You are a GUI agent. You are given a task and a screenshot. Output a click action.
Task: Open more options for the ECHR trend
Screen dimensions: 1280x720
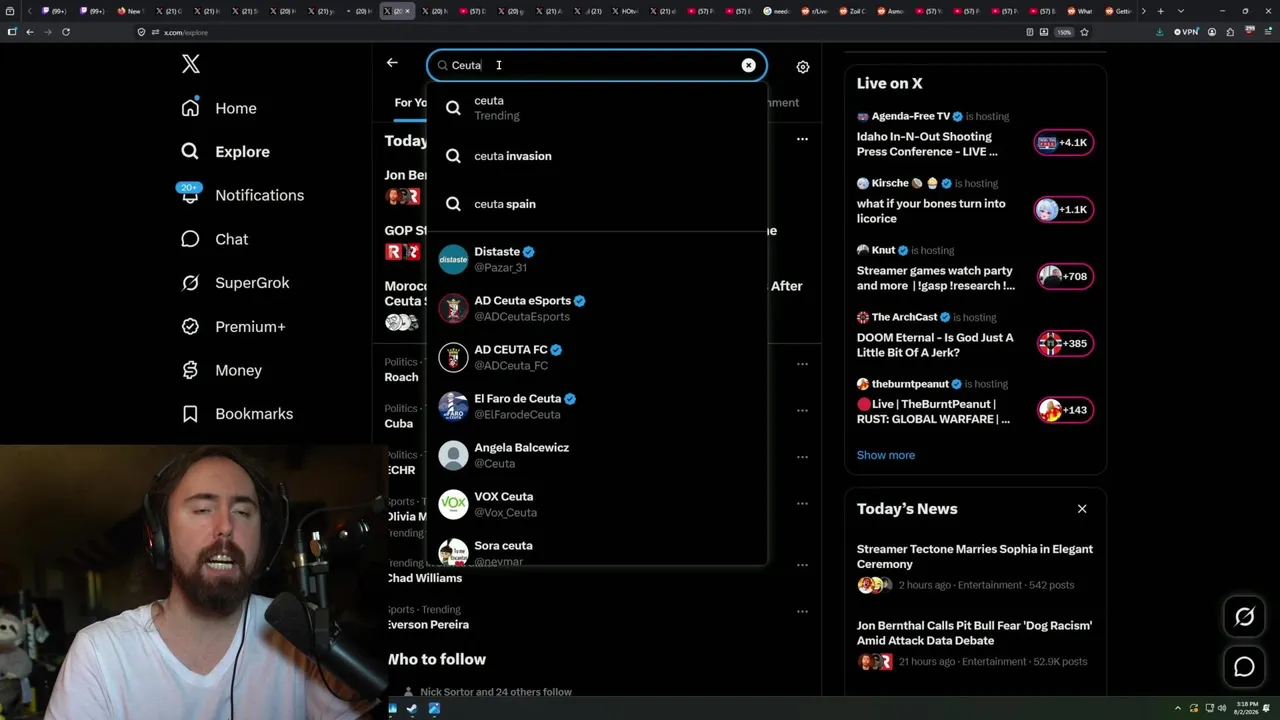coord(802,457)
